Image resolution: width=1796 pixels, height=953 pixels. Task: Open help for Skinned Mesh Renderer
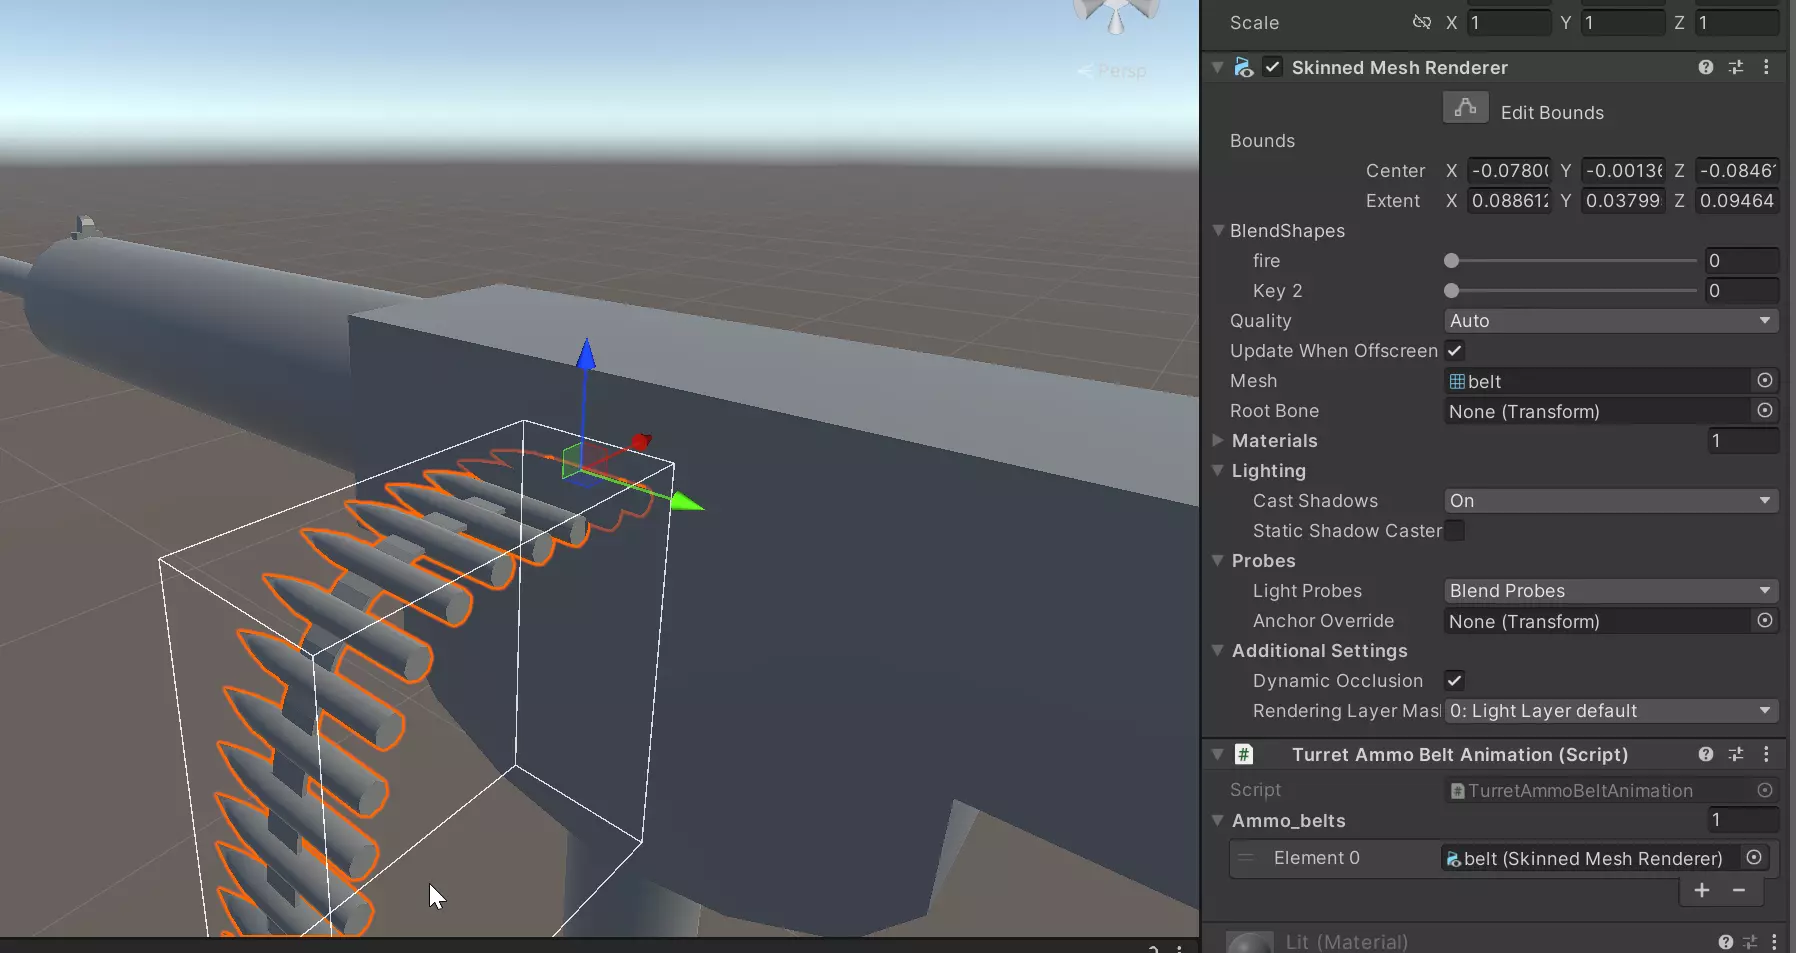click(x=1706, y=67)
